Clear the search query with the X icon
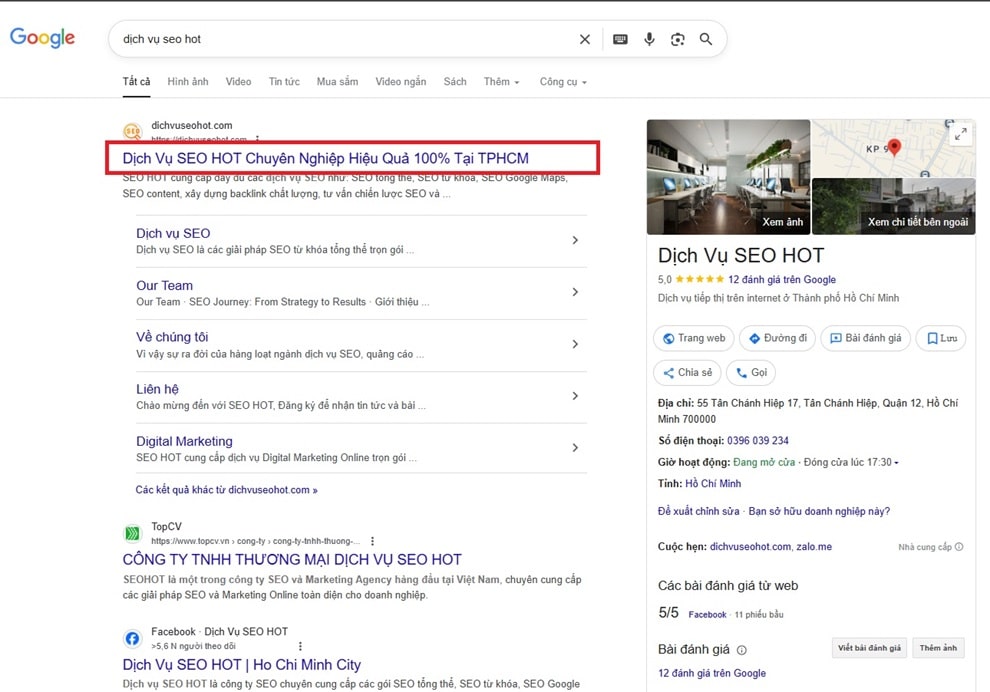 click(x=584, y=39)
